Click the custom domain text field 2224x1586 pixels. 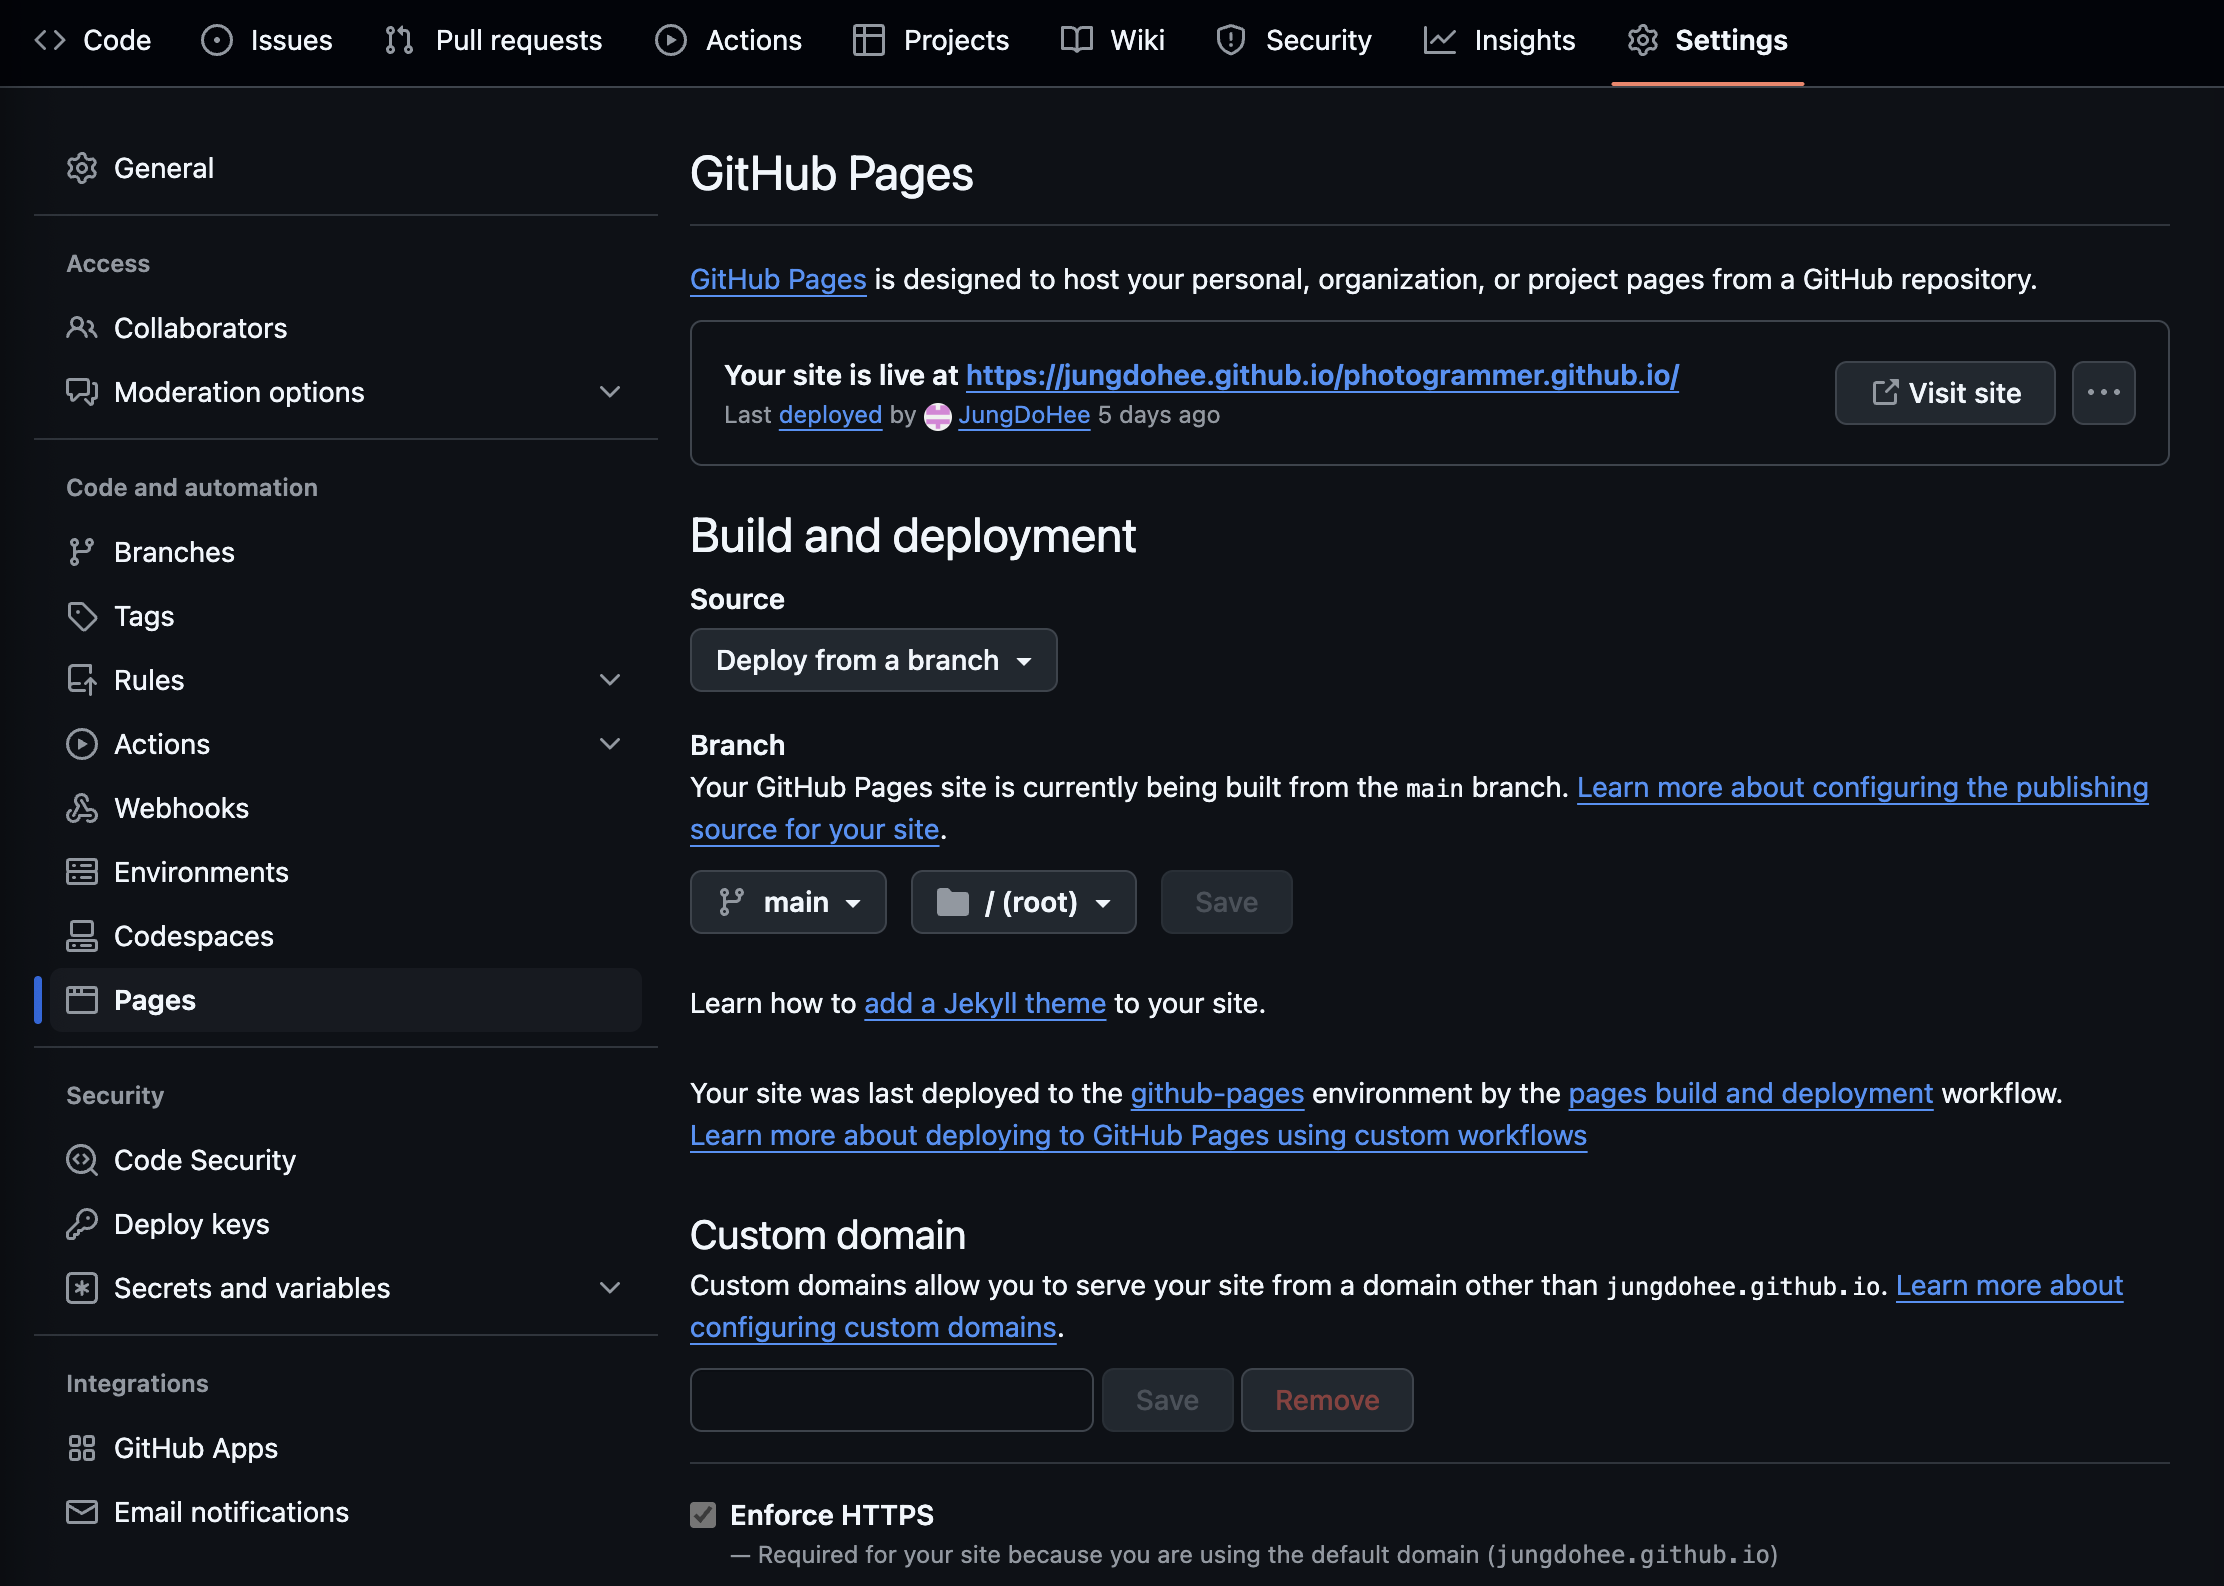click(891, 1400)
